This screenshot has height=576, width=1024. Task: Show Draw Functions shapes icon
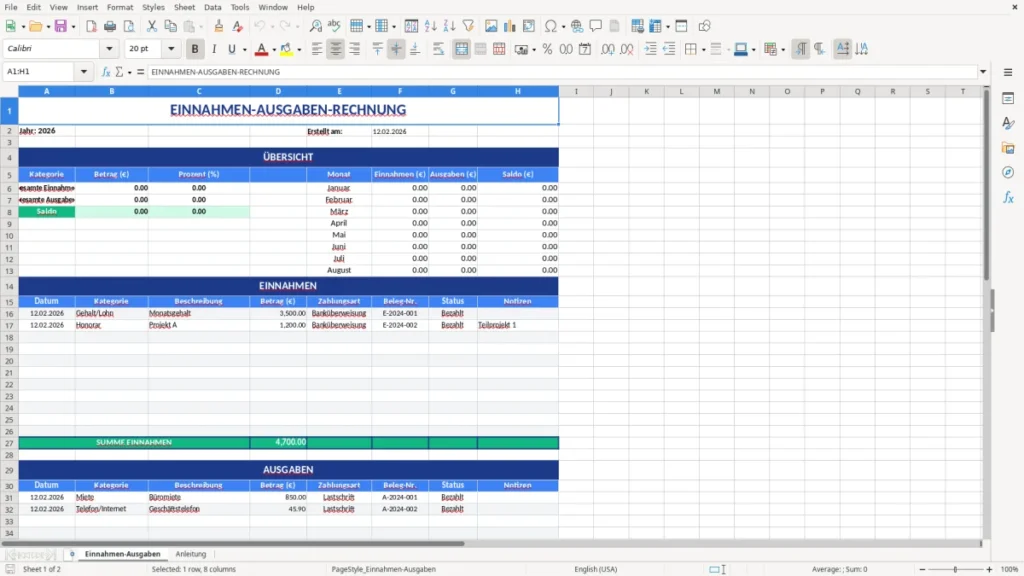(704, 26)
